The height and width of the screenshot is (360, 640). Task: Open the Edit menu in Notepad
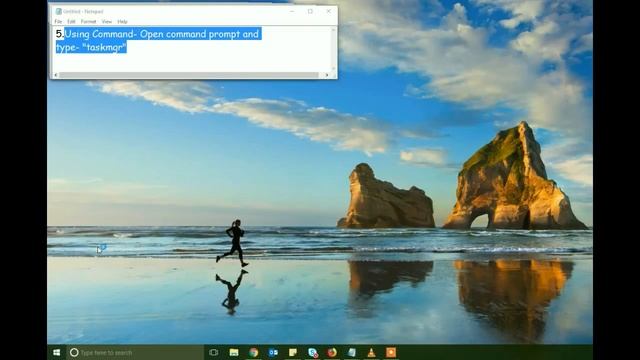[71, 22]
